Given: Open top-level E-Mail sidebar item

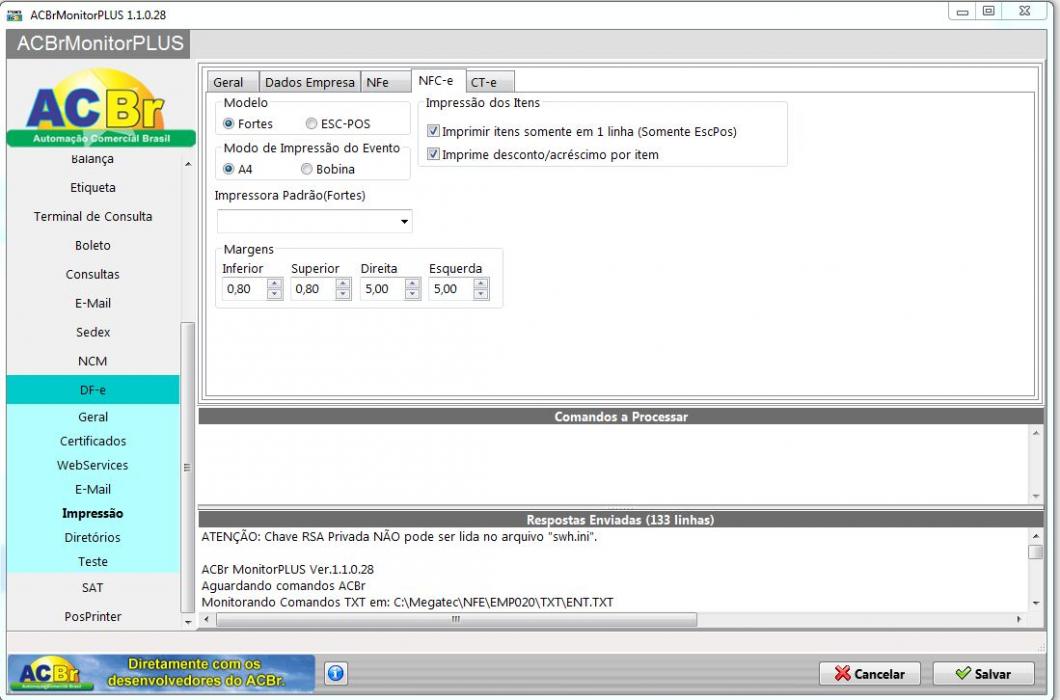Looking at the screenshot, I should coord(93,303).
